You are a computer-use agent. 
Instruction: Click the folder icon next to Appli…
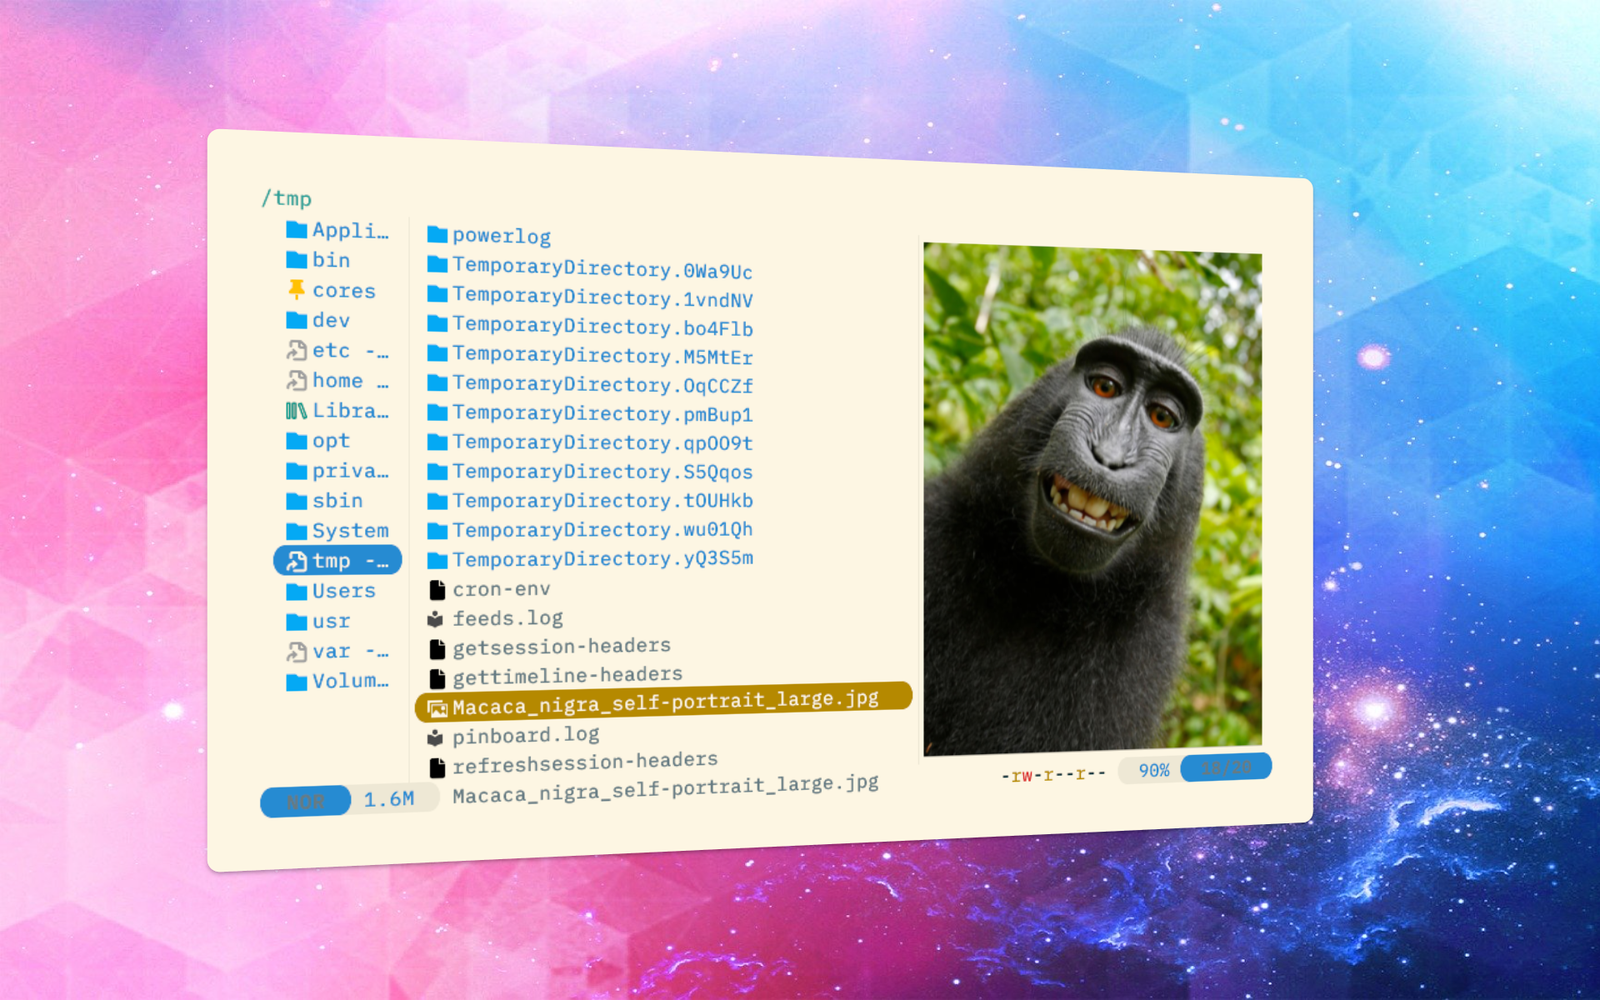pyautogui.click(x=297, y=230)
